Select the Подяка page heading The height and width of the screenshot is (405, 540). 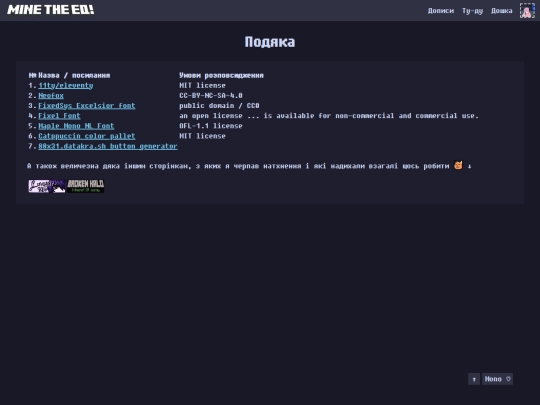(270, 42)
